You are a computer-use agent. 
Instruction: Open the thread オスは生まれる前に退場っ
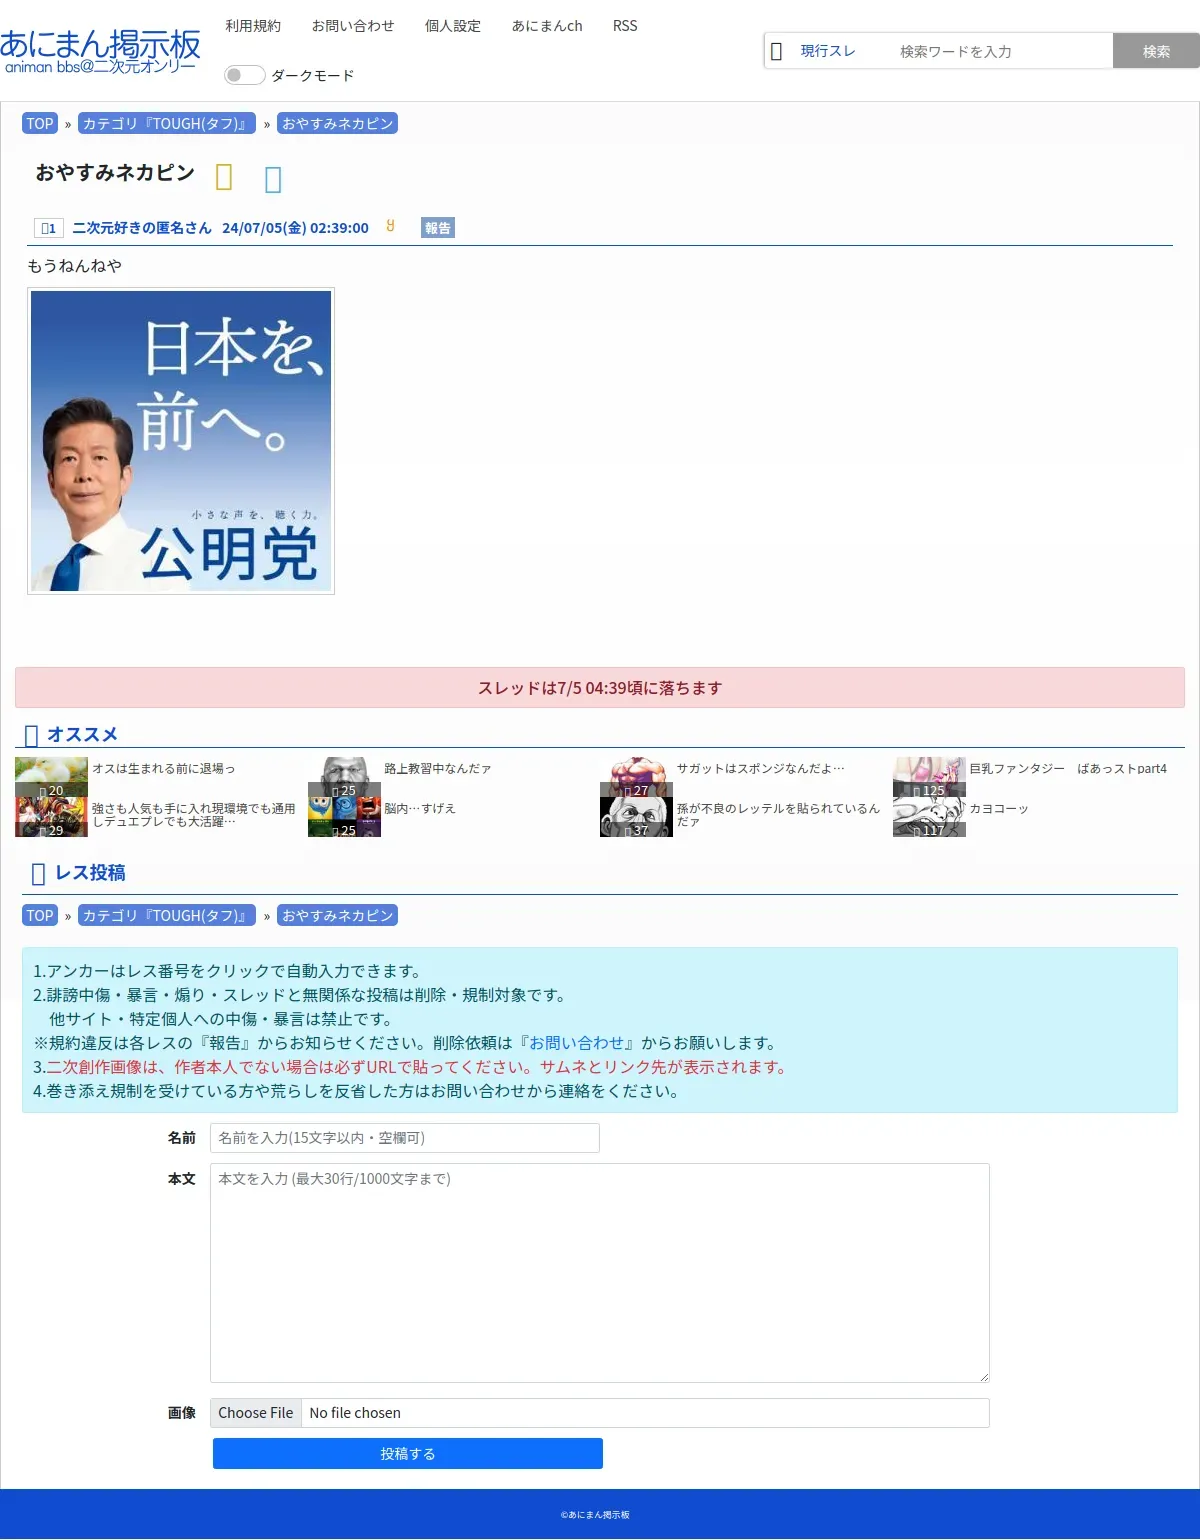(x=164, y=769)
